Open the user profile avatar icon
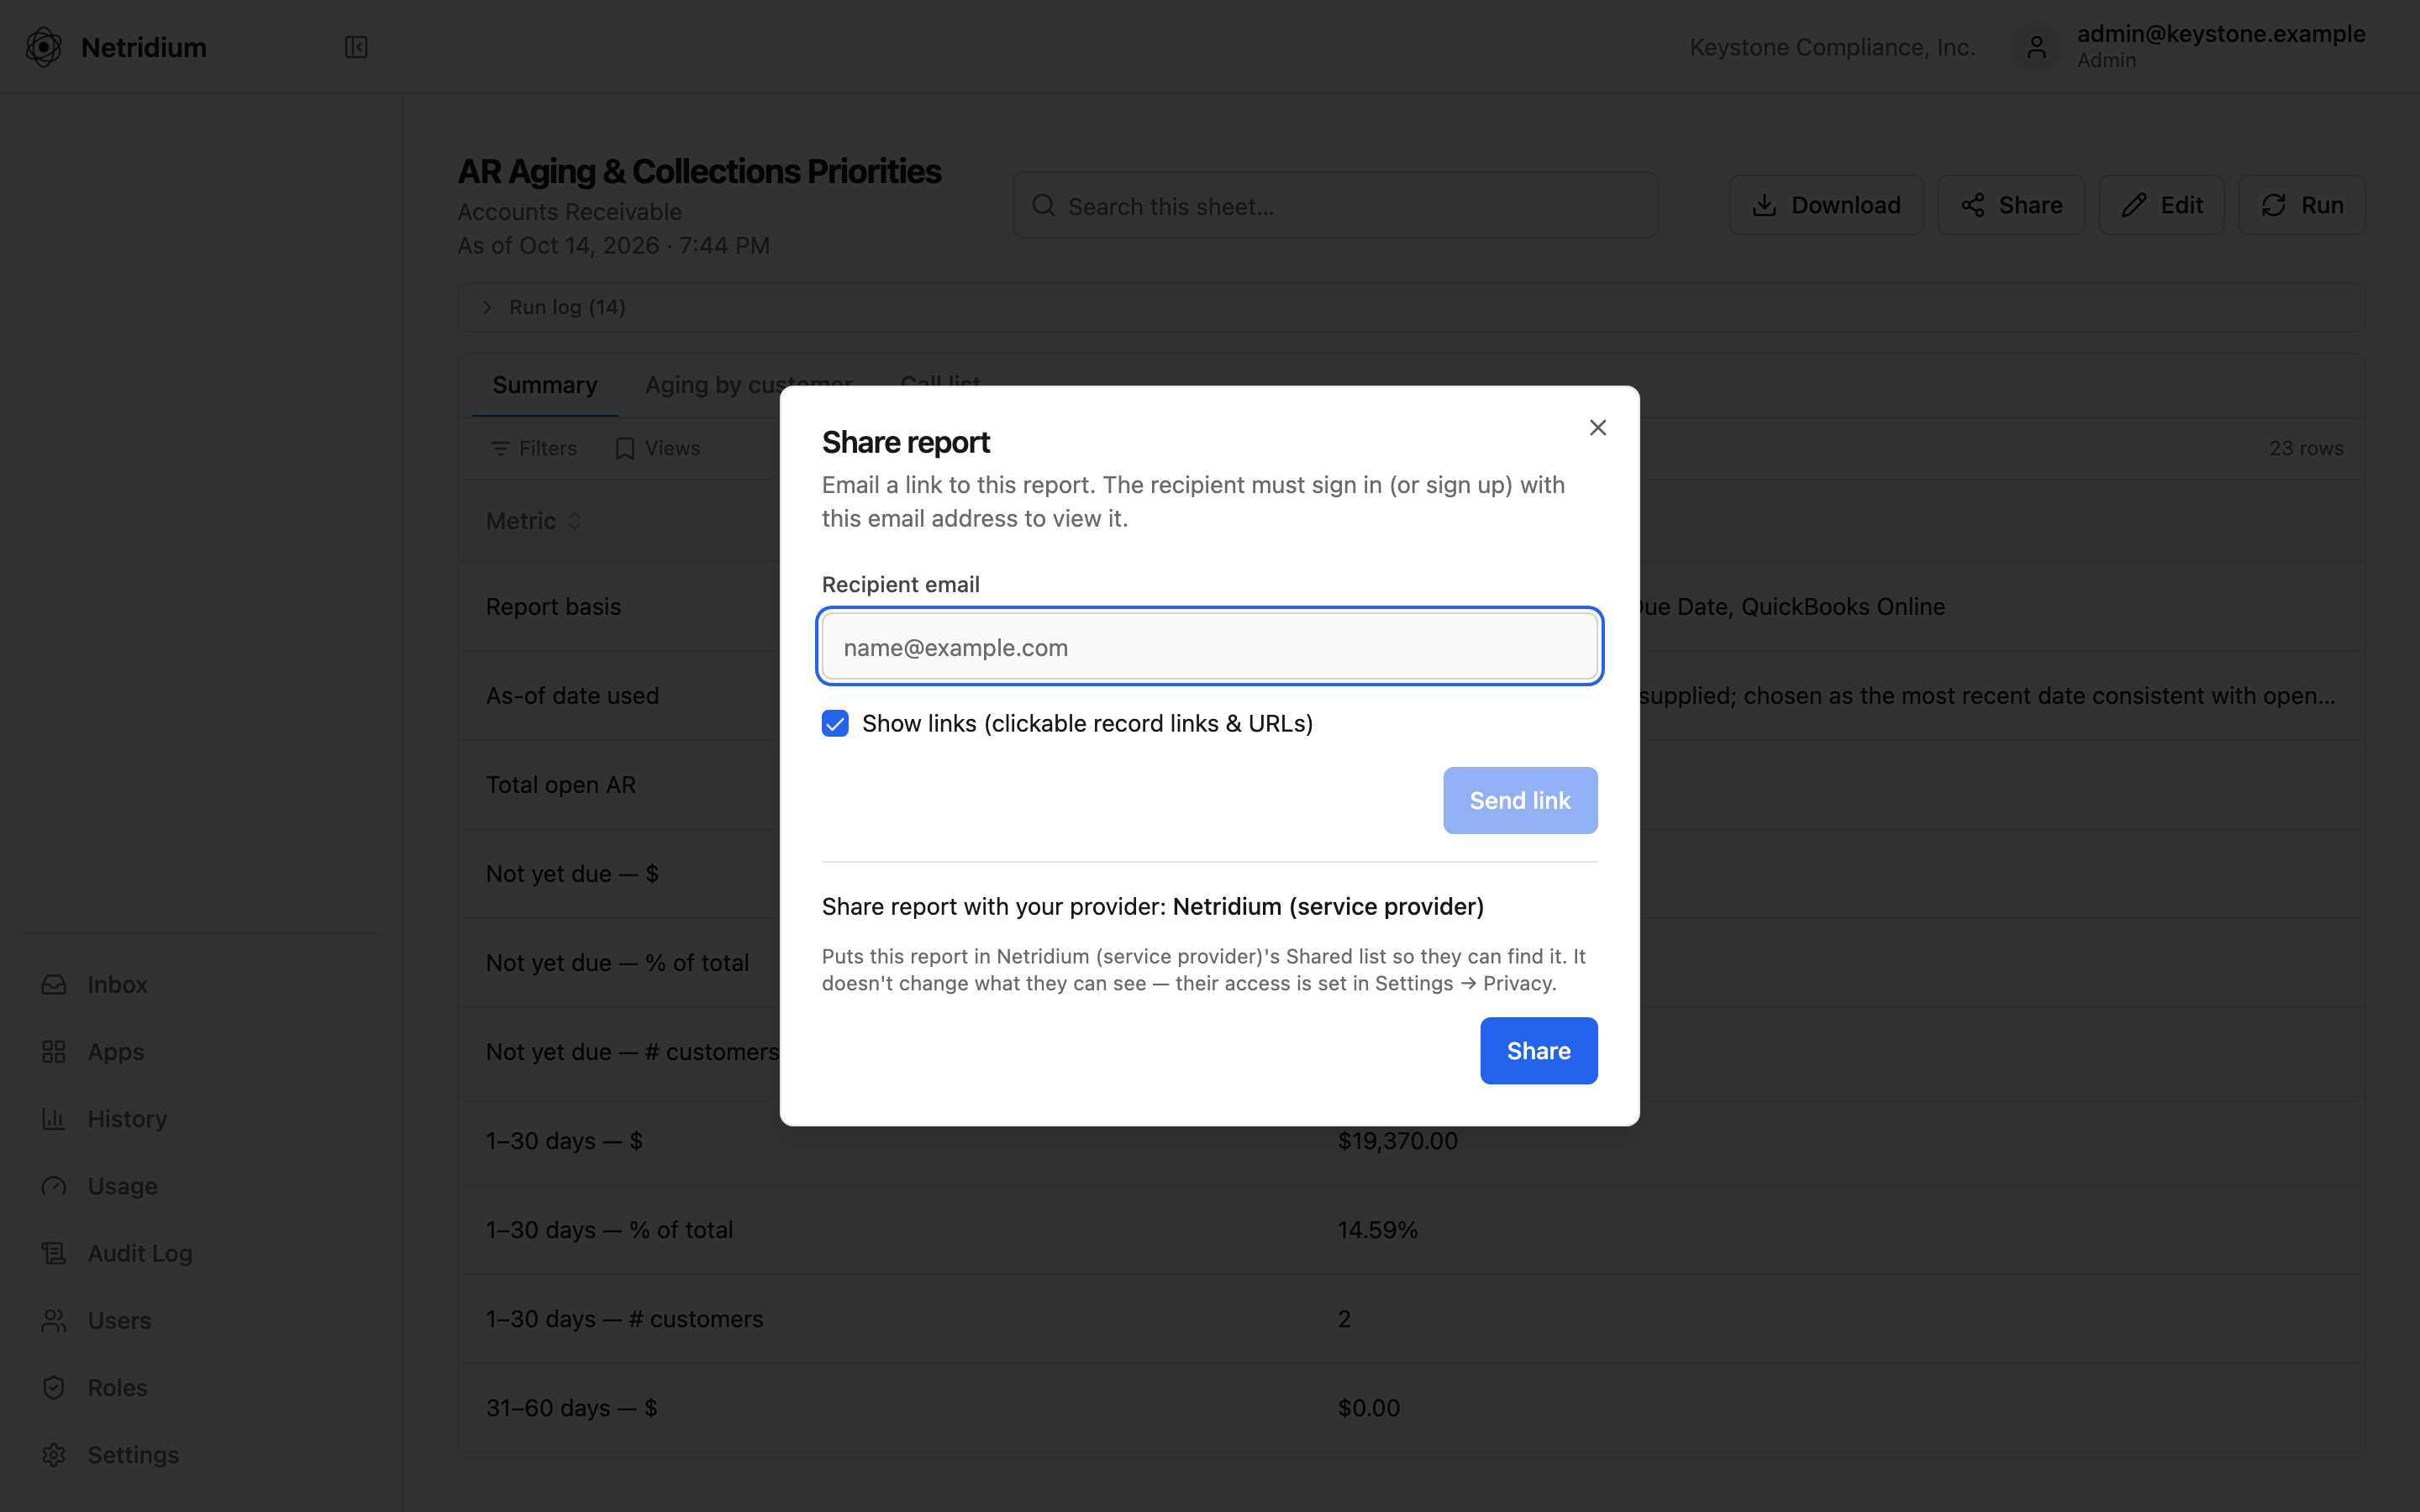Image resolution: width=2420 pixels, height=1512 pixels. [x=2036, y=47]
